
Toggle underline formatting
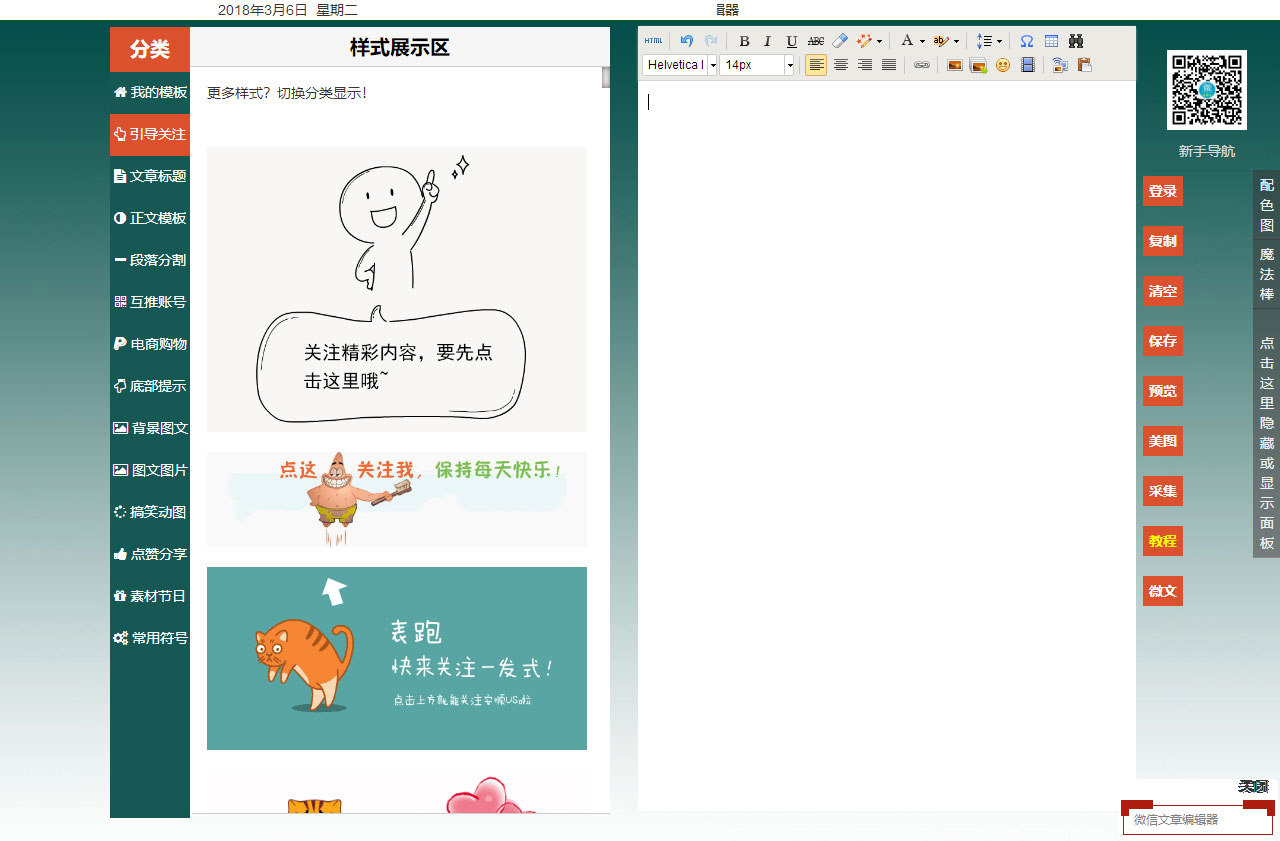click(x=790, y=41)
